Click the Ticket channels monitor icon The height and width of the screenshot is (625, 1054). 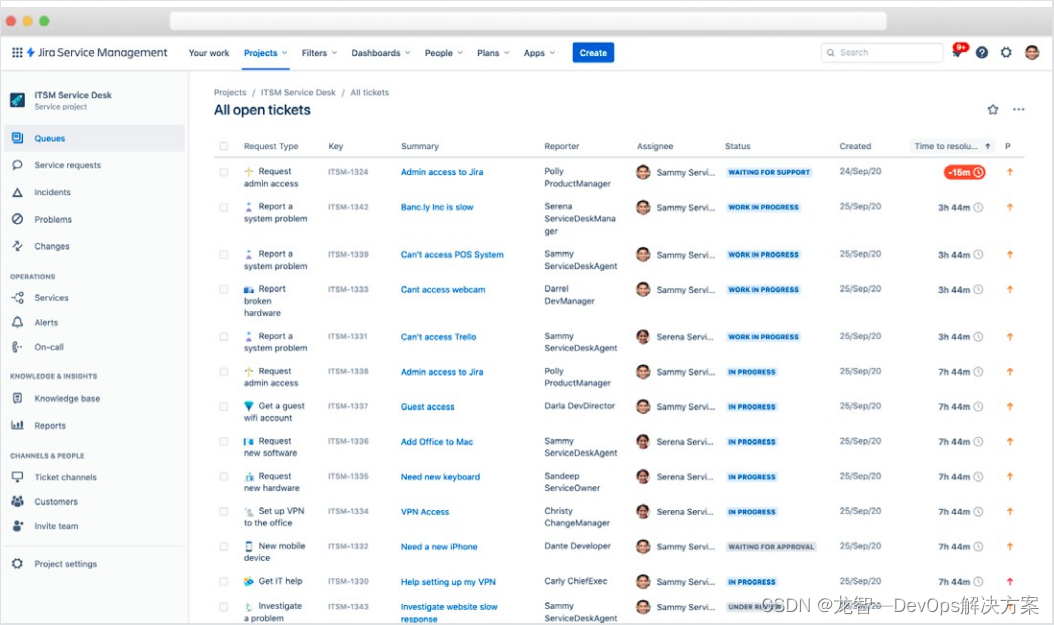pos(17,477)
